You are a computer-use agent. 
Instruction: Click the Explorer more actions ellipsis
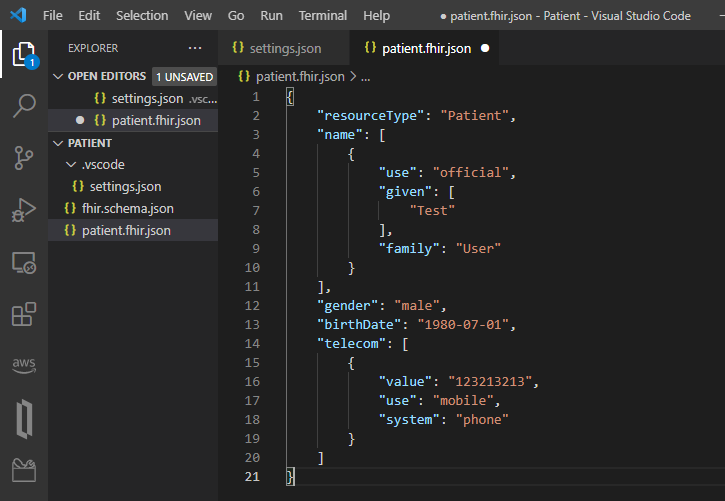(x=194, y=48)
